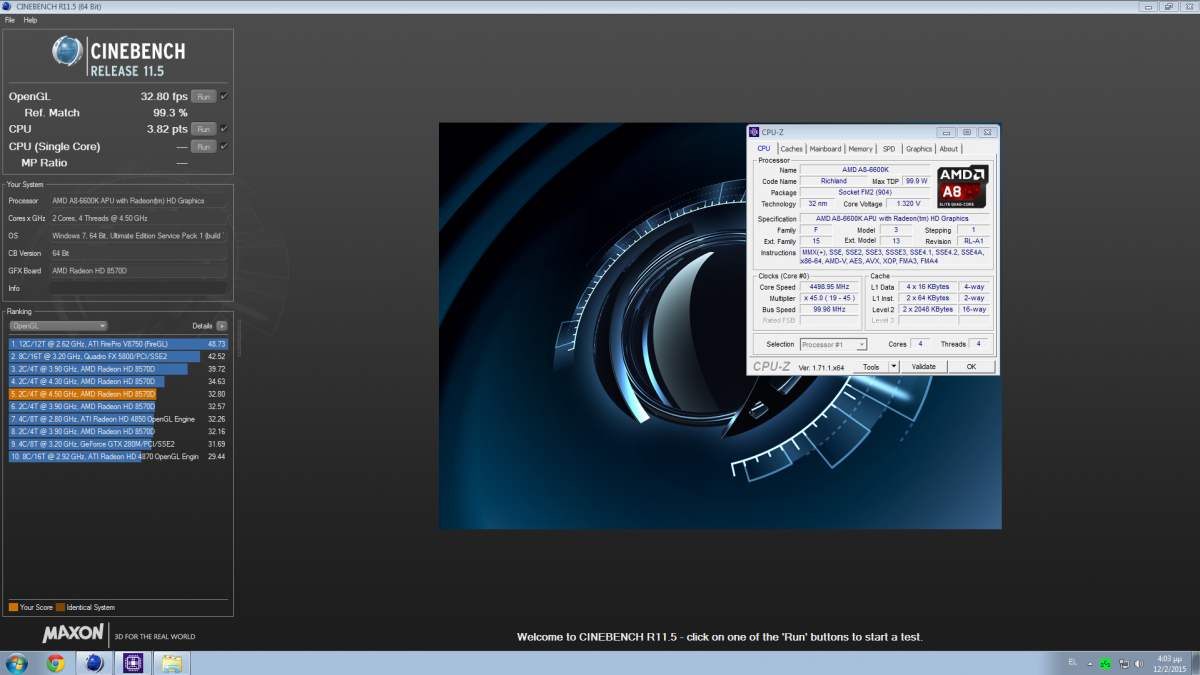Viewport: 1200px width, 675px height.
Task: Click the Bus Speed value 99.98 MHz
Action: click(829, 309)
